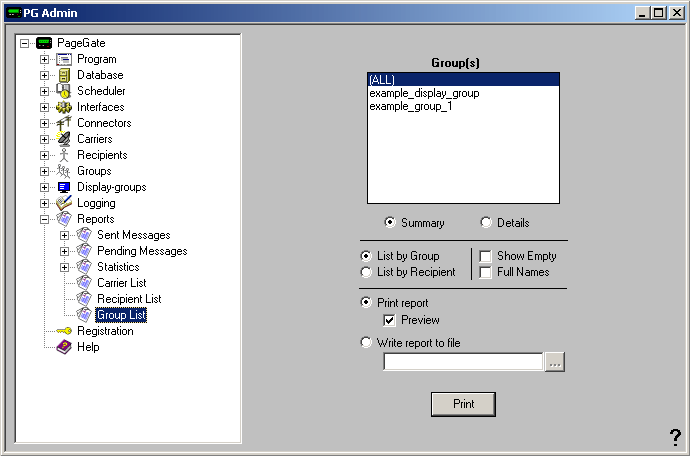The width and height of the screenshot is (690, 456).
Task: Select Write report to file option
Action: (x=366, y=342)
